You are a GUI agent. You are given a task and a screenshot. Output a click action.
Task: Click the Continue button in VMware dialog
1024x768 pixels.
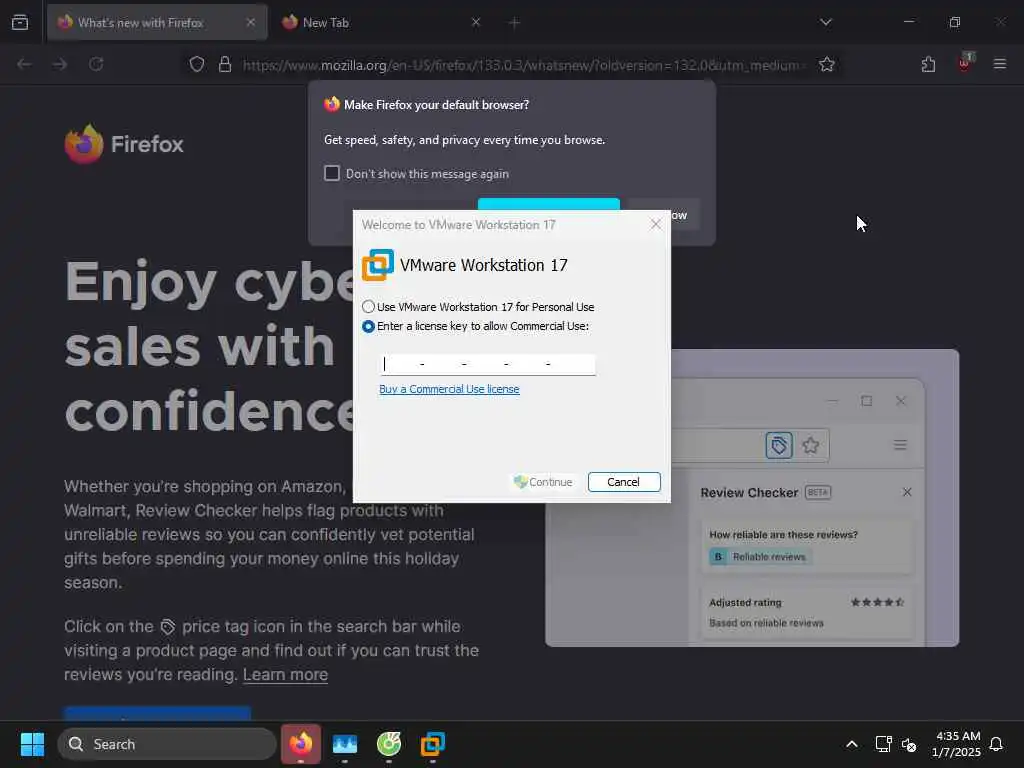coord(543,482)
